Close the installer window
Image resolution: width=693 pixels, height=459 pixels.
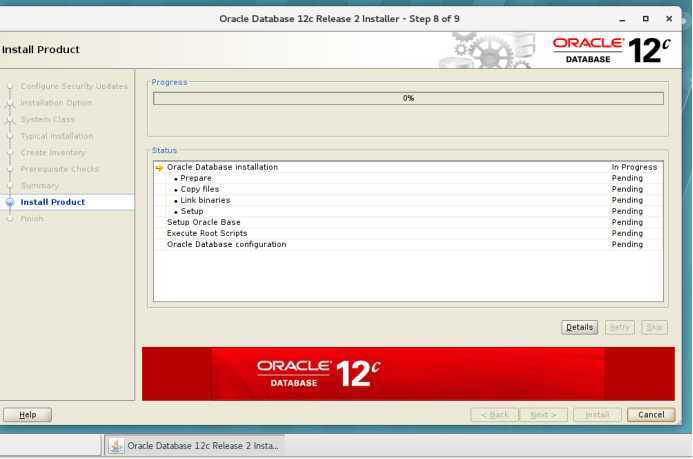[x=669, y=19]
